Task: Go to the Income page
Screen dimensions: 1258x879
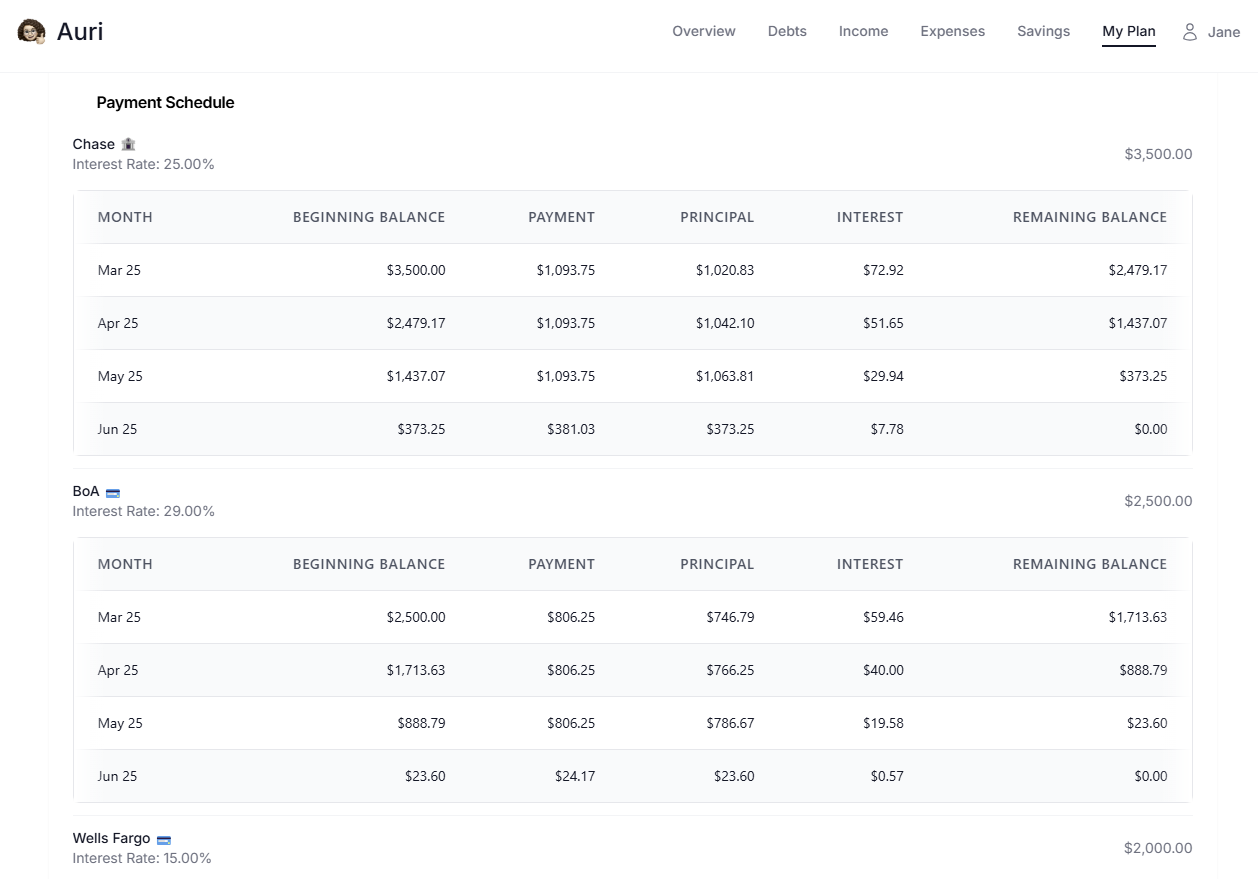Action: pyautogui.click(x=863, y=31)
